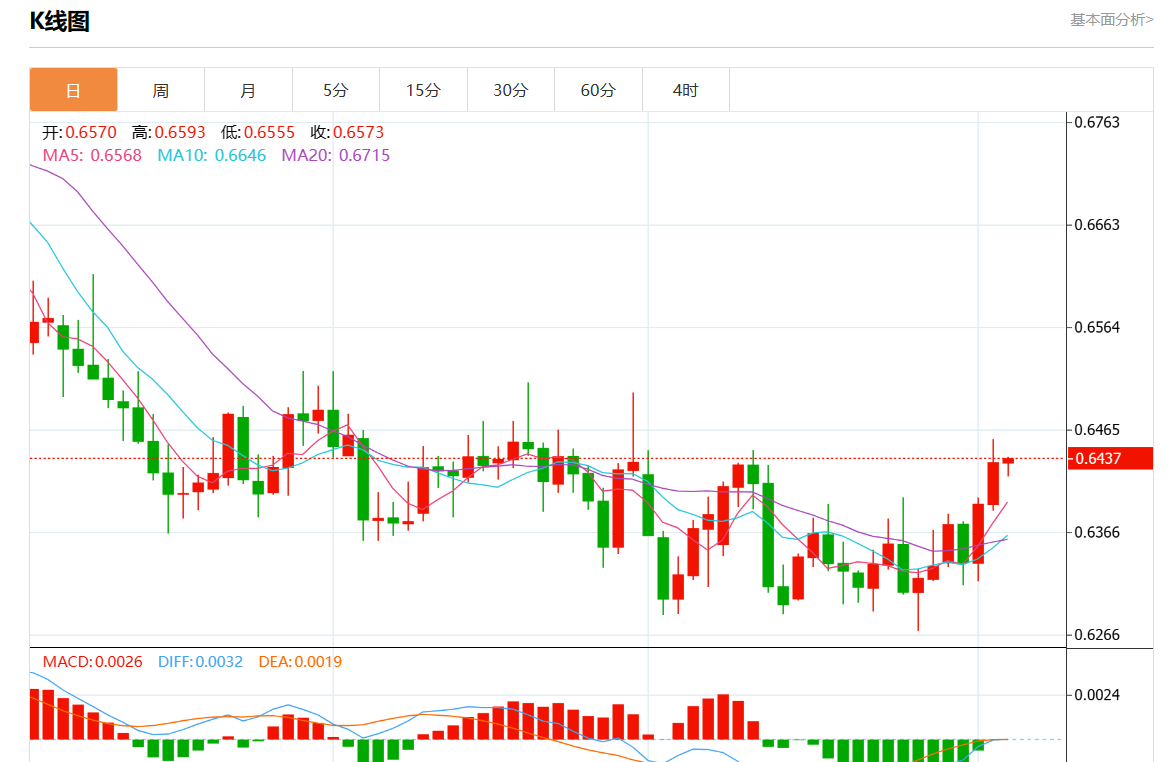
Task: Click the MA5: 0.6568 indicator label
Action: (92, 156)
